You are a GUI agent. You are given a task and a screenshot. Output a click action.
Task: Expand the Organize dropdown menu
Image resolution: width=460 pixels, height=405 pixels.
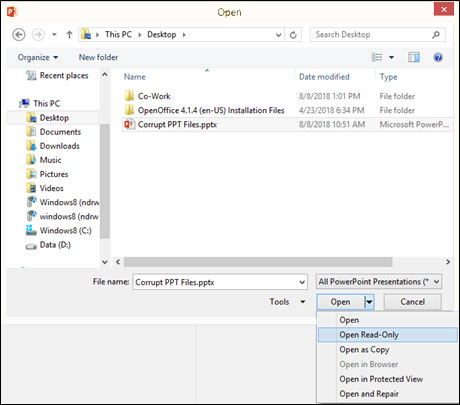38,57
